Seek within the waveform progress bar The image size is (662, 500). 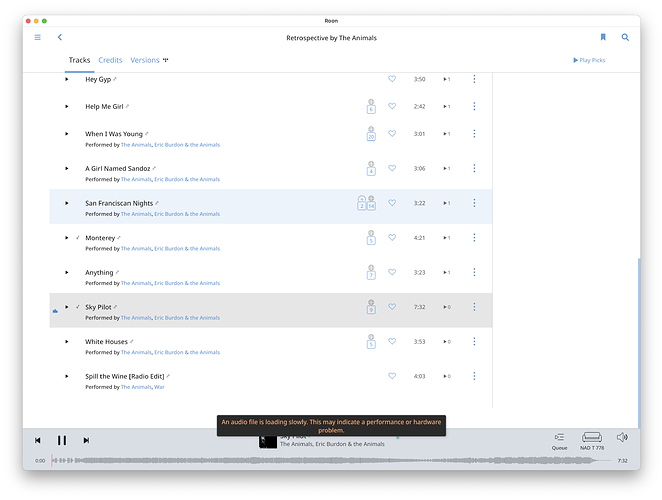tap(331, 460)
